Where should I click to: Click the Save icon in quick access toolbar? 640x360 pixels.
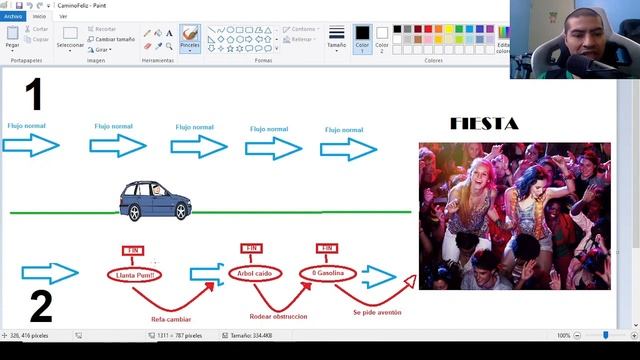point(19,5)
